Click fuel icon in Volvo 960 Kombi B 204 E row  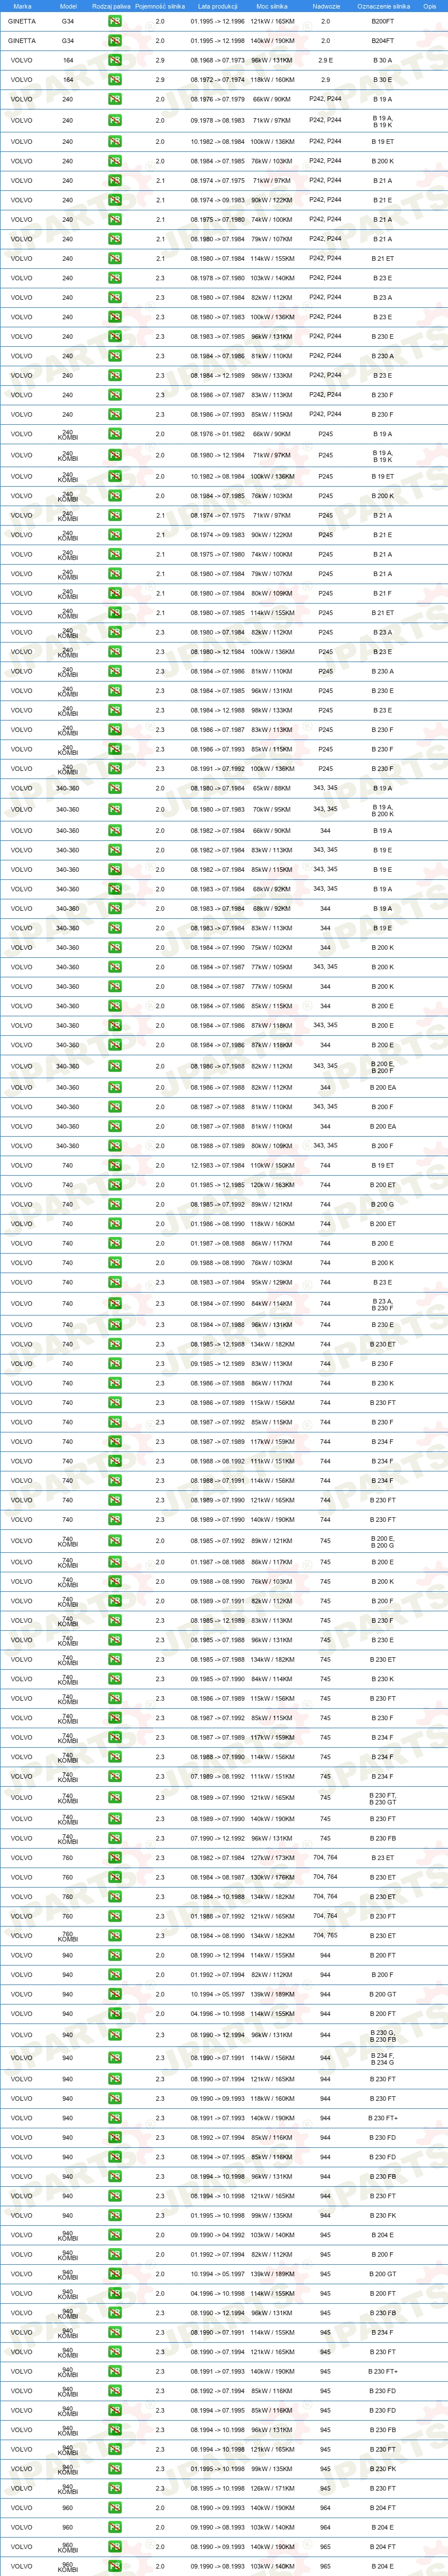pos(115,2567)
